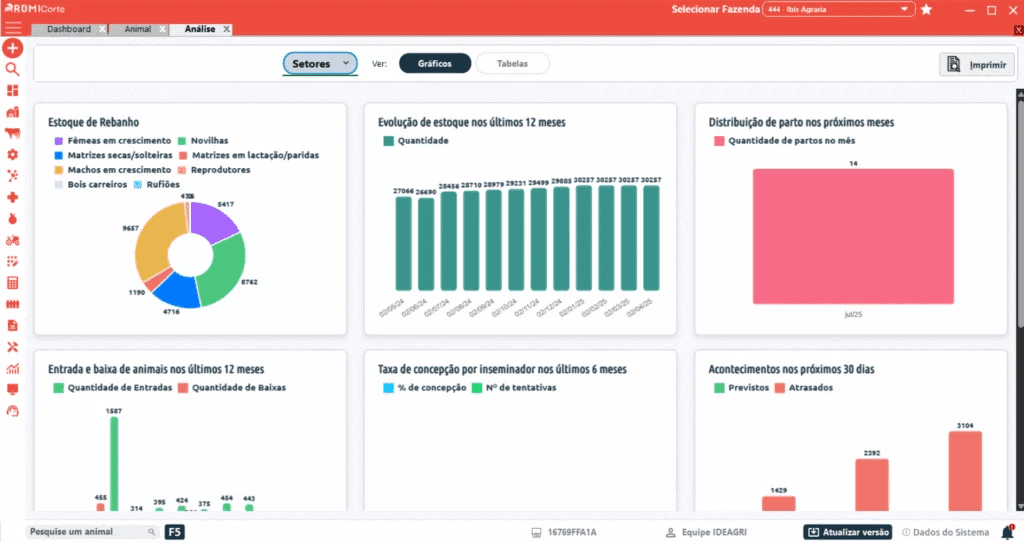This screenshot has height=542, width=1024.
Task: Open the farm barn icon in sidebar
Action: (12, 112)
